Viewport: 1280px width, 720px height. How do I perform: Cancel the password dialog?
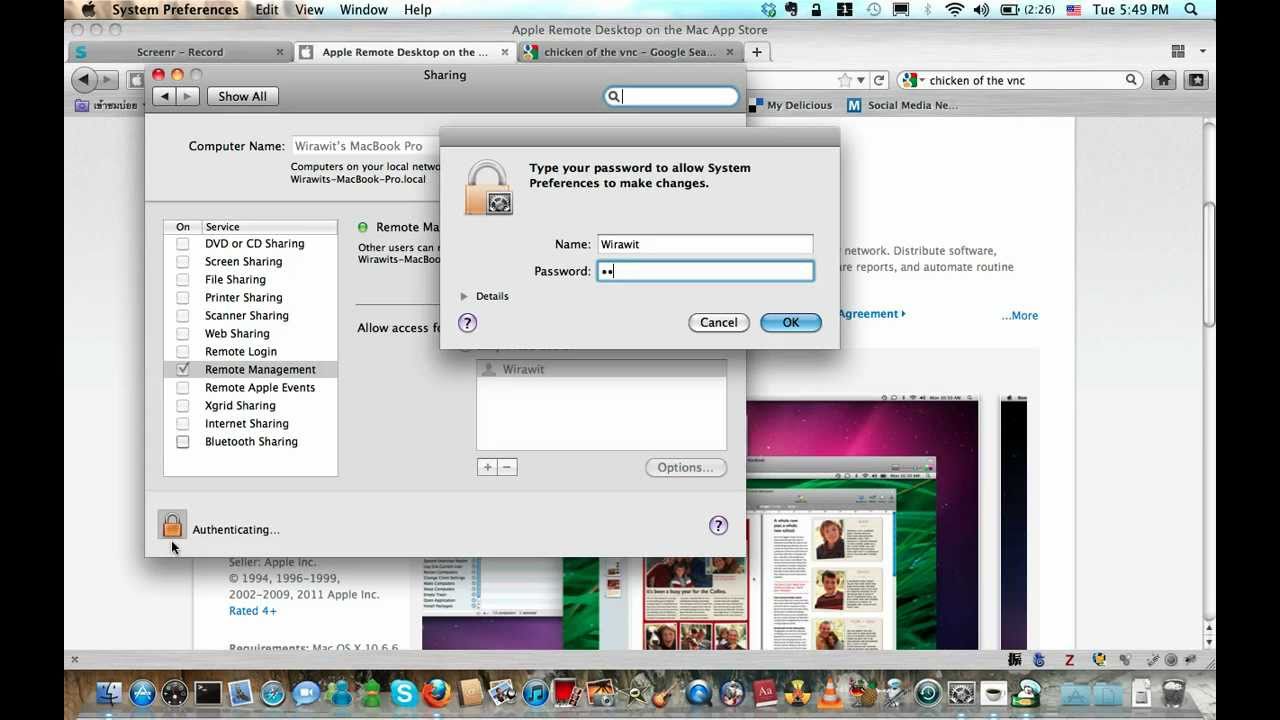[719, 323]
